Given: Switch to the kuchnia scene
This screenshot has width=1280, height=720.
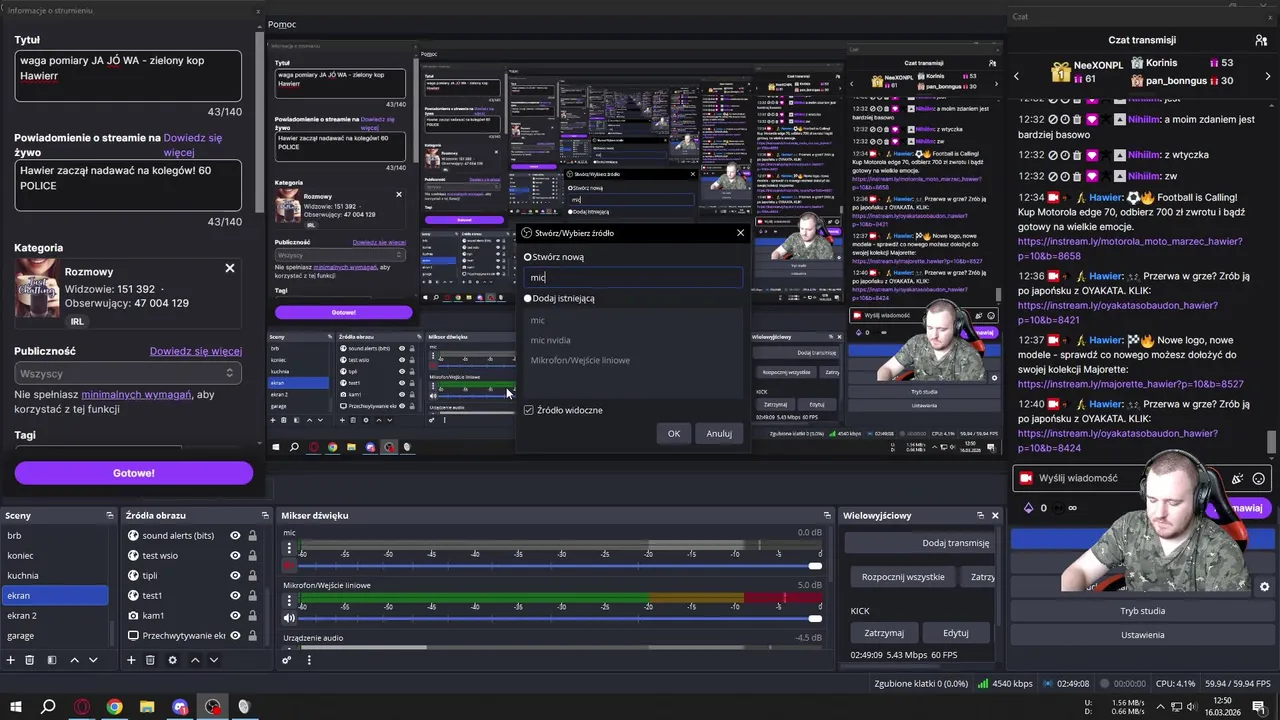Looking at the screenshot, I should 55,576.
